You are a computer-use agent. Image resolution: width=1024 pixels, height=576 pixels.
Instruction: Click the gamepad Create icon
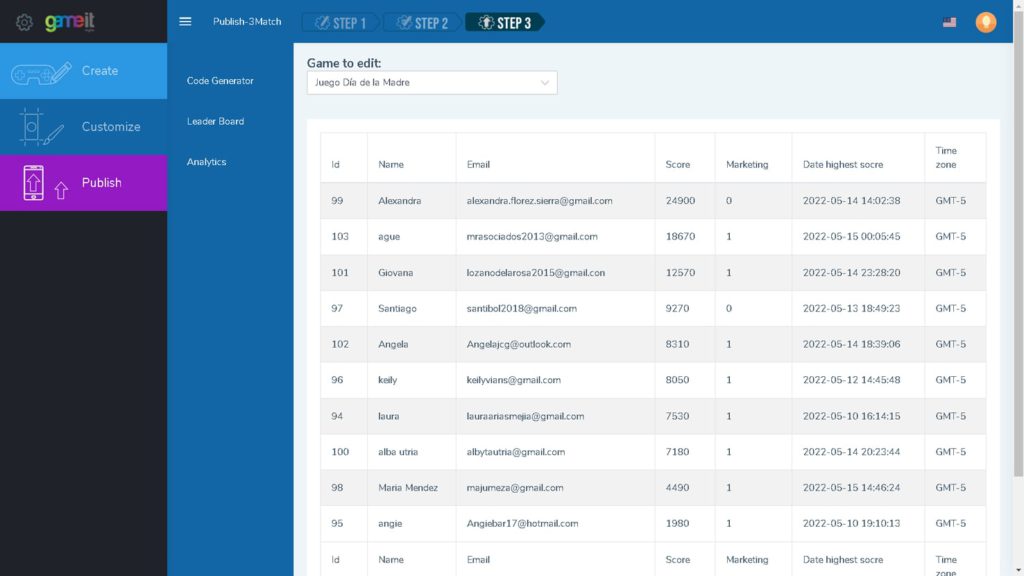point(41,72)
